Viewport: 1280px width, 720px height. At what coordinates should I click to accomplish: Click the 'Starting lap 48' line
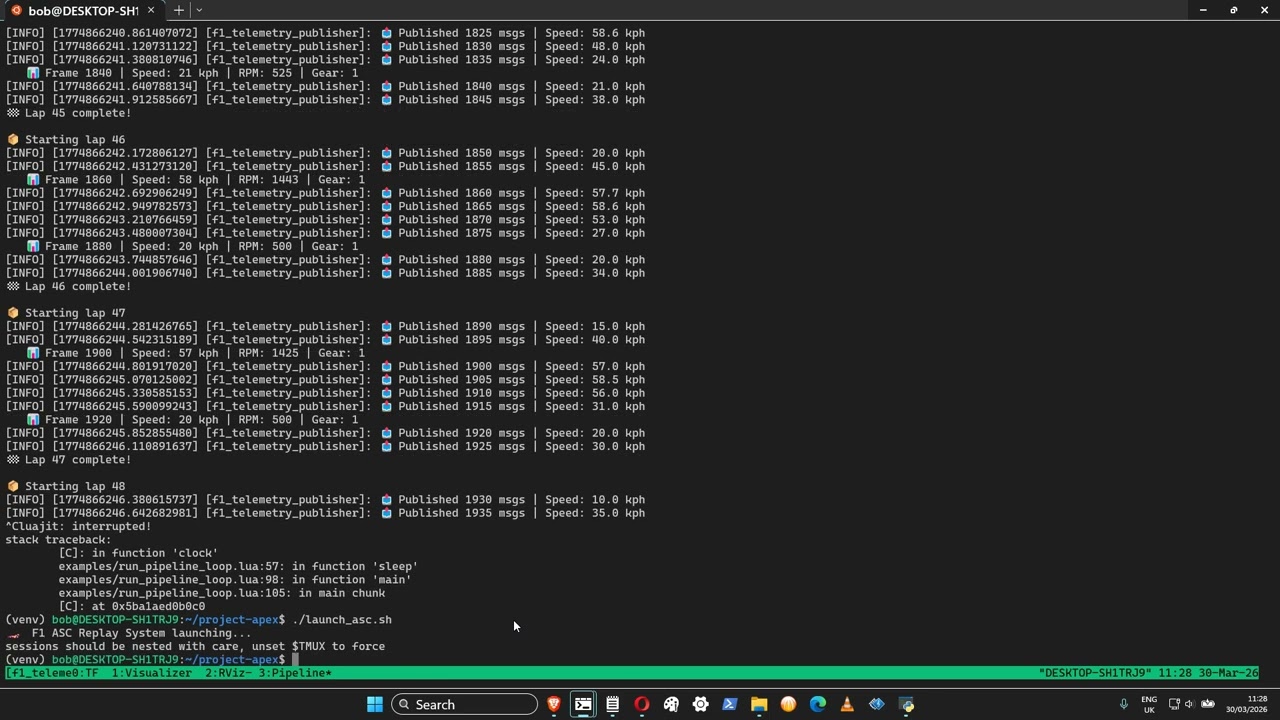pos(66,486)
